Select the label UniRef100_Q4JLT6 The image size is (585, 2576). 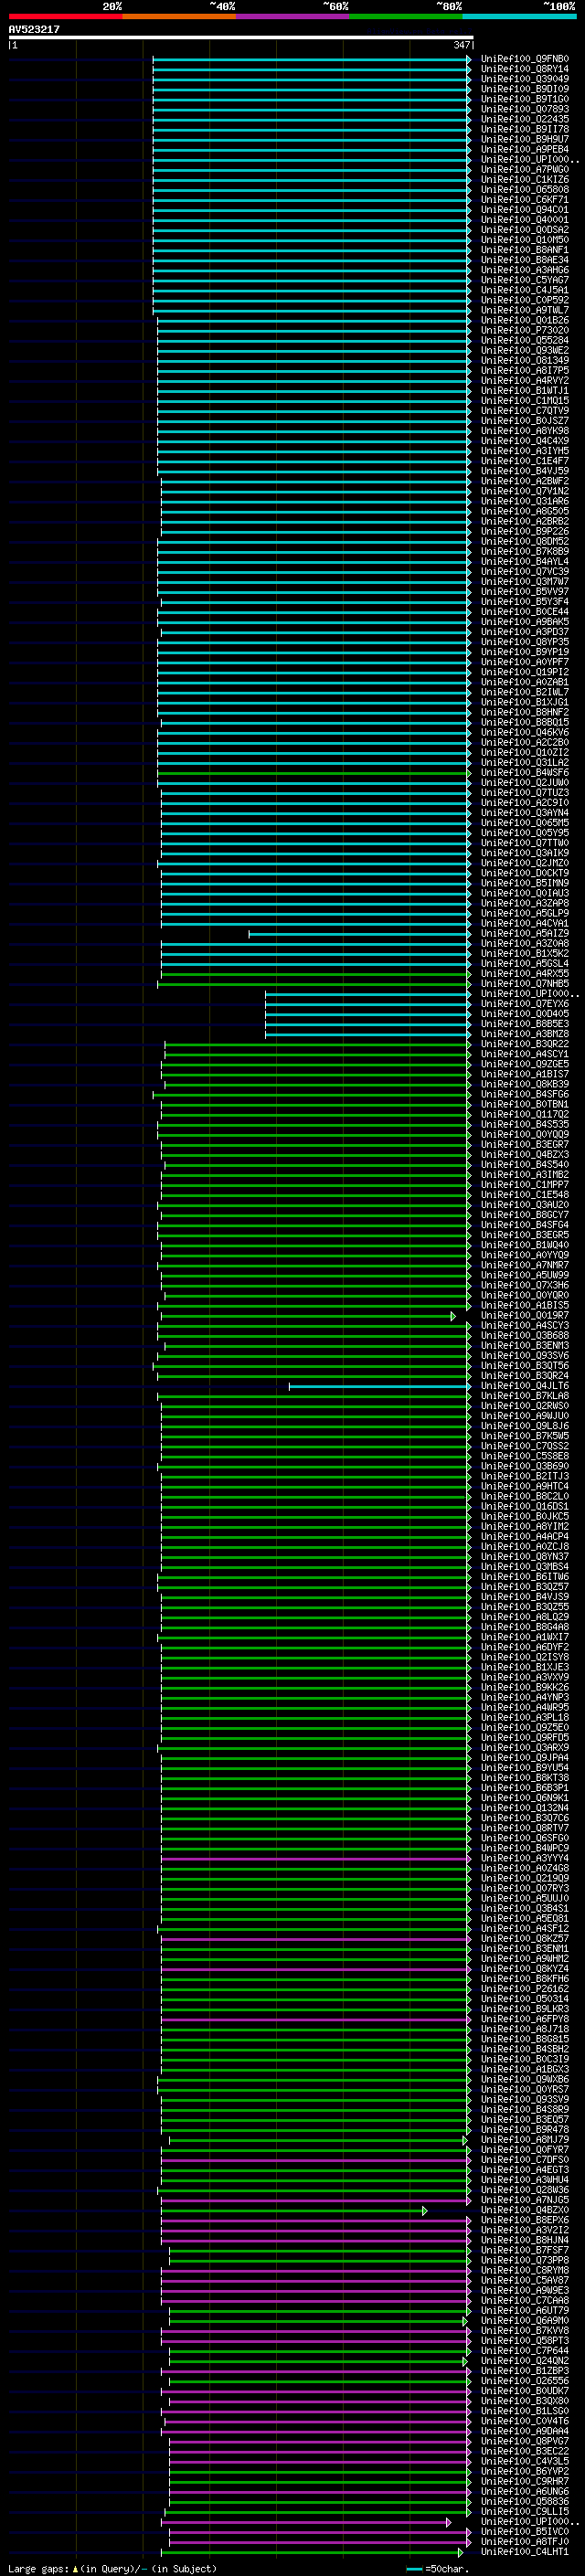tap(525, 1386)
